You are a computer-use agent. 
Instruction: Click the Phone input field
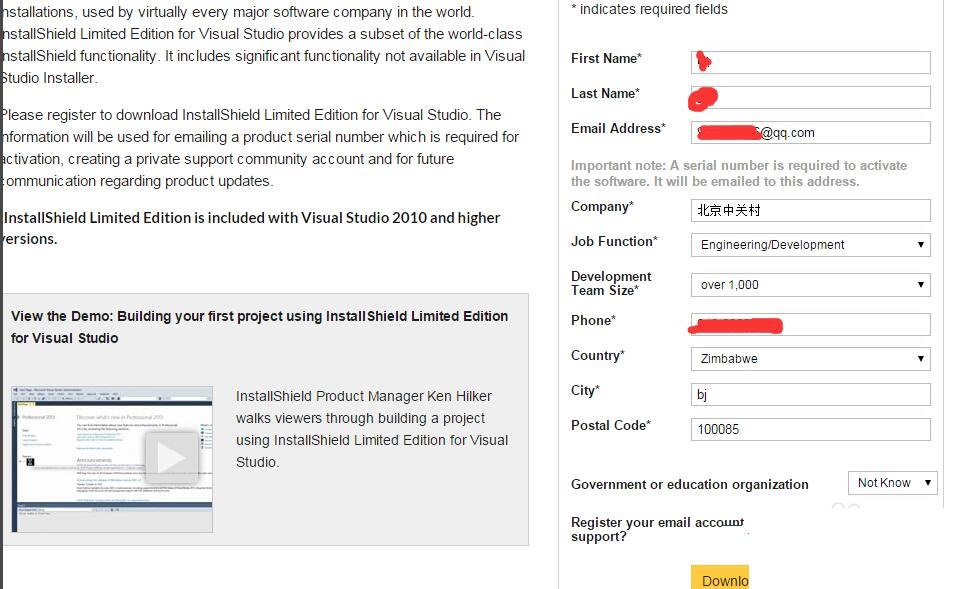click(810, 325)
